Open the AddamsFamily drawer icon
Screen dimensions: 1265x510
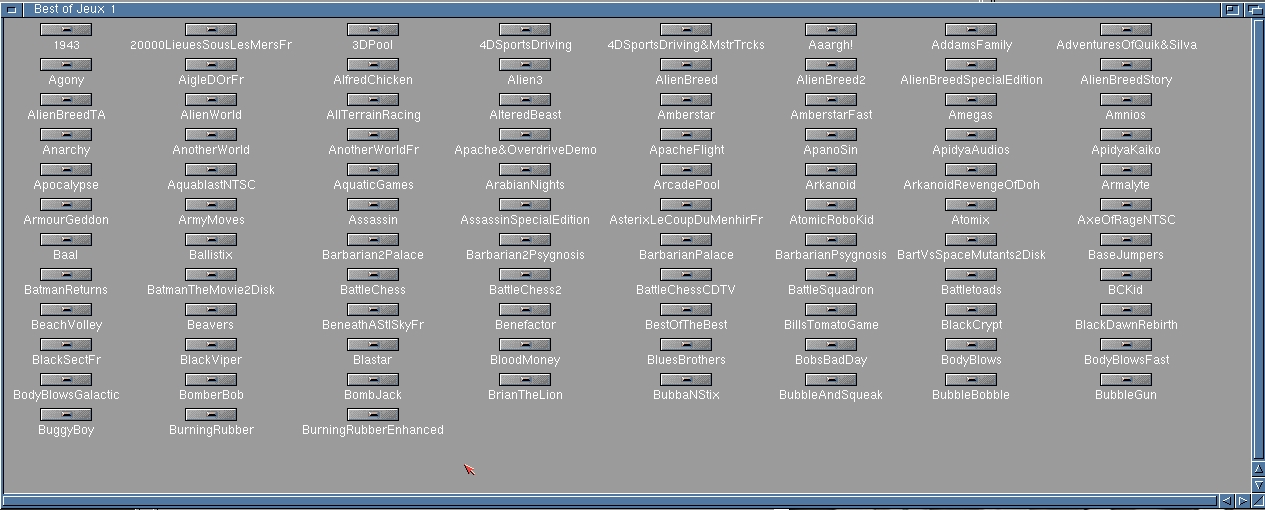[x=971, y=30]
